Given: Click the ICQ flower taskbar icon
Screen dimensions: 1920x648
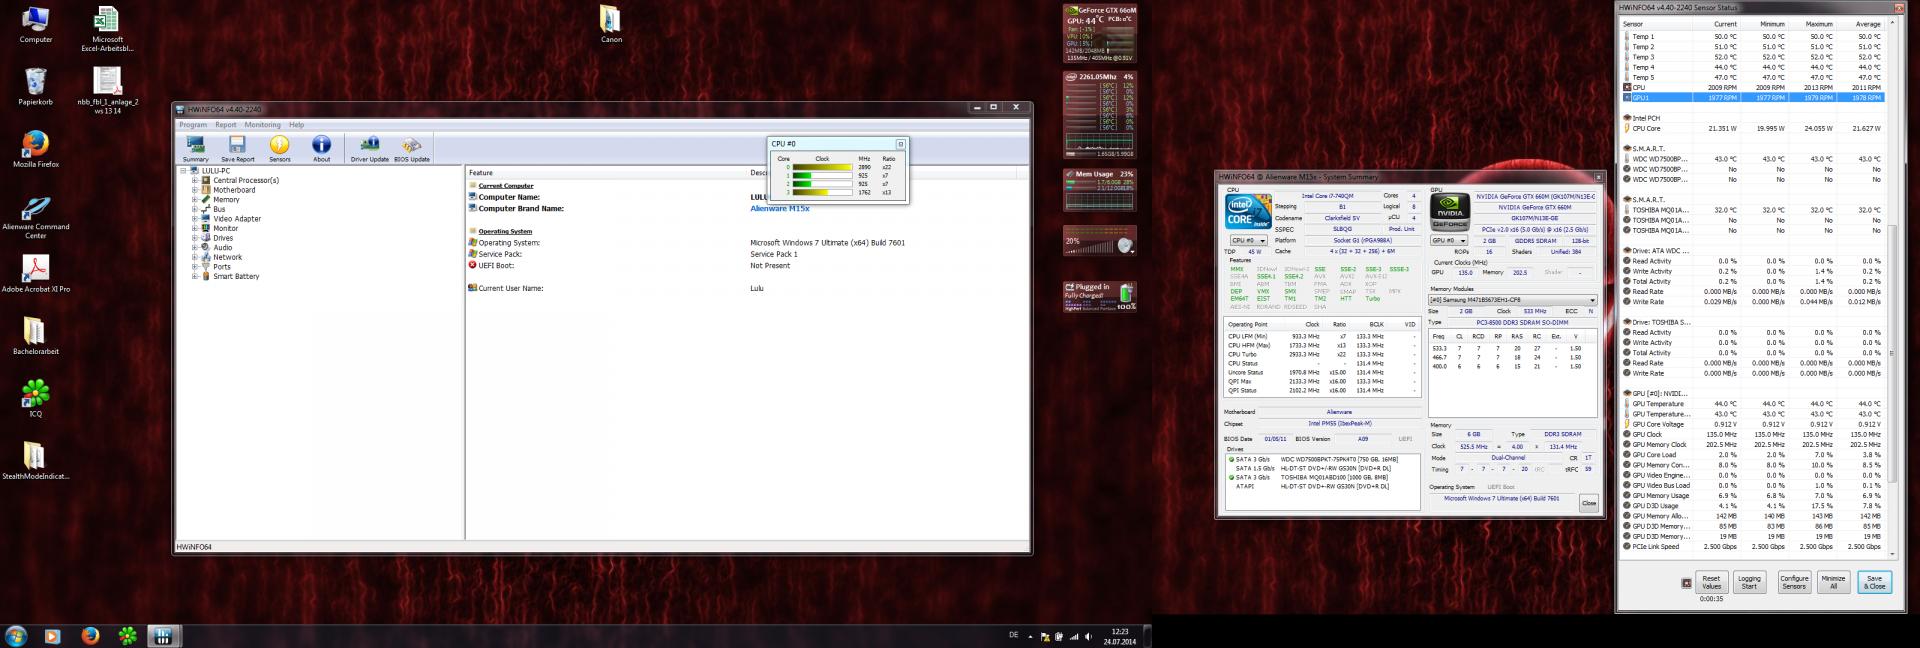Looking at the screenshot, I should tap(127, 636).
